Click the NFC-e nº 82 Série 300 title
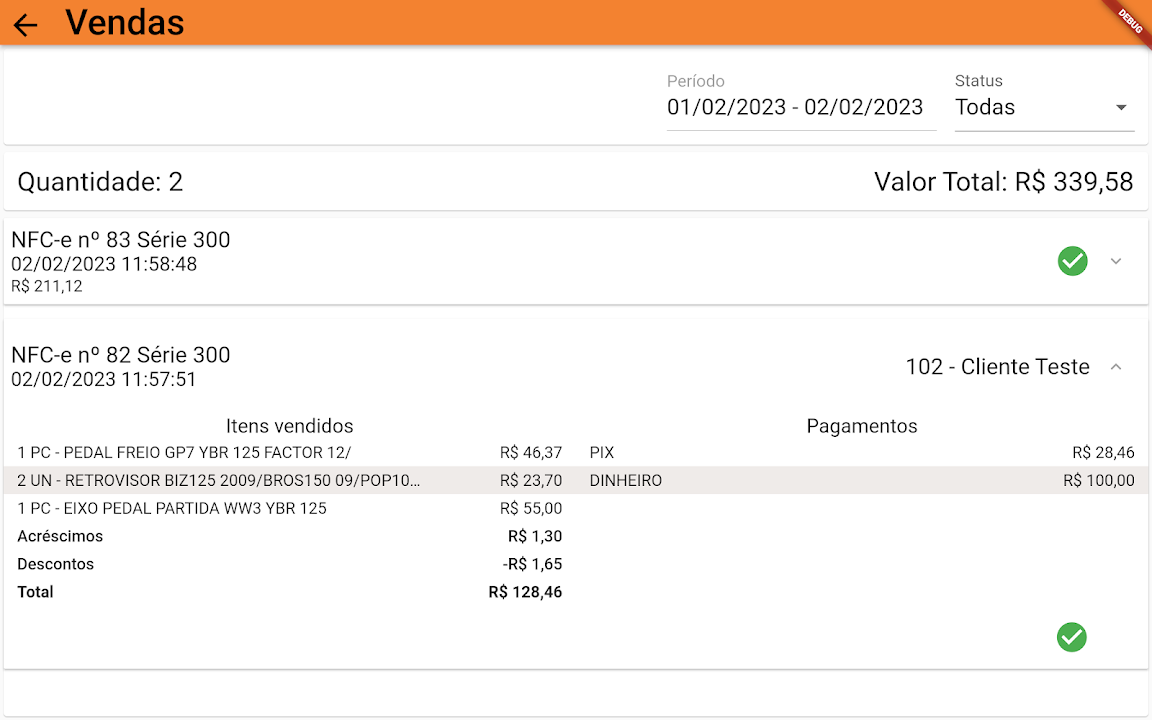This screenshot has width=1152, height=720. click(x=121, y=355)
